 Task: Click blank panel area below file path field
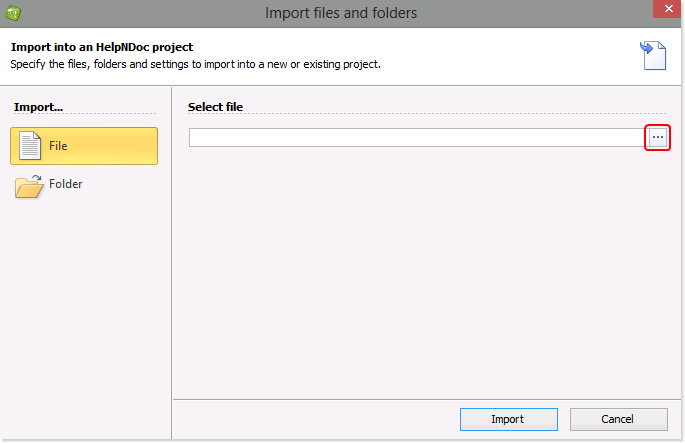point(425,270)
